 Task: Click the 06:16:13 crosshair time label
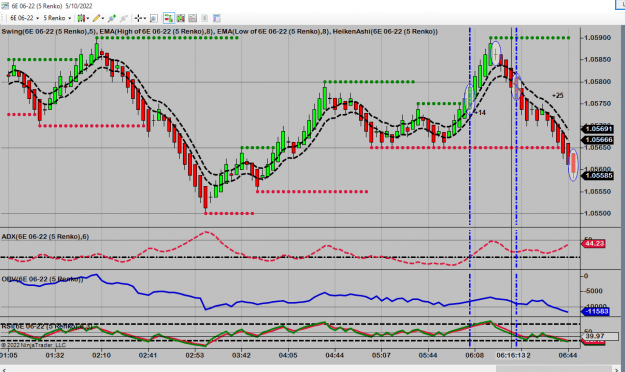[511, 355]
